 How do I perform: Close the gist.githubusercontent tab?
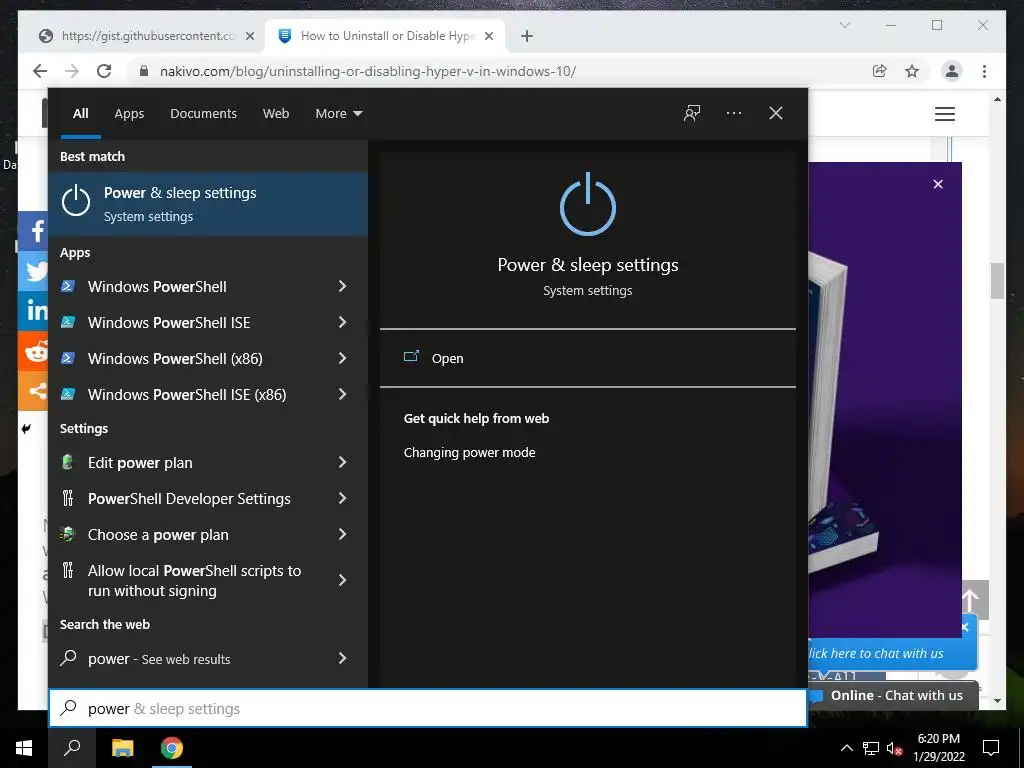click(x=249, y=36)
